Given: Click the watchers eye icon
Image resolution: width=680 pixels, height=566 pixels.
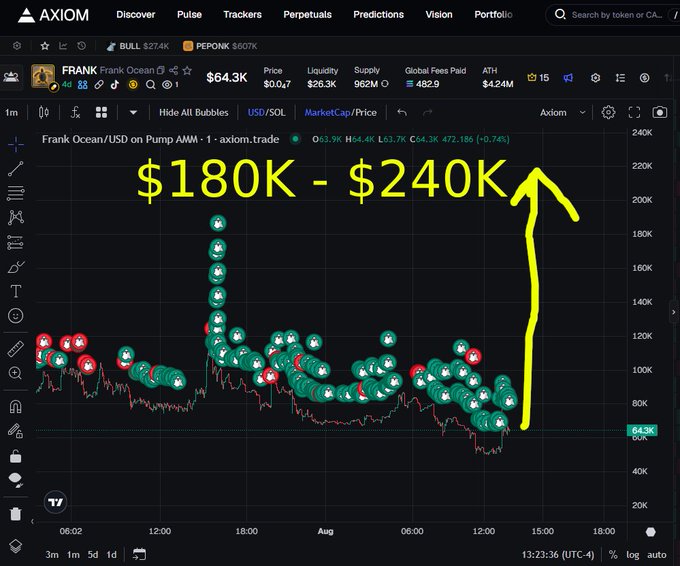Looking at the screenshot, I should (167, 85).
